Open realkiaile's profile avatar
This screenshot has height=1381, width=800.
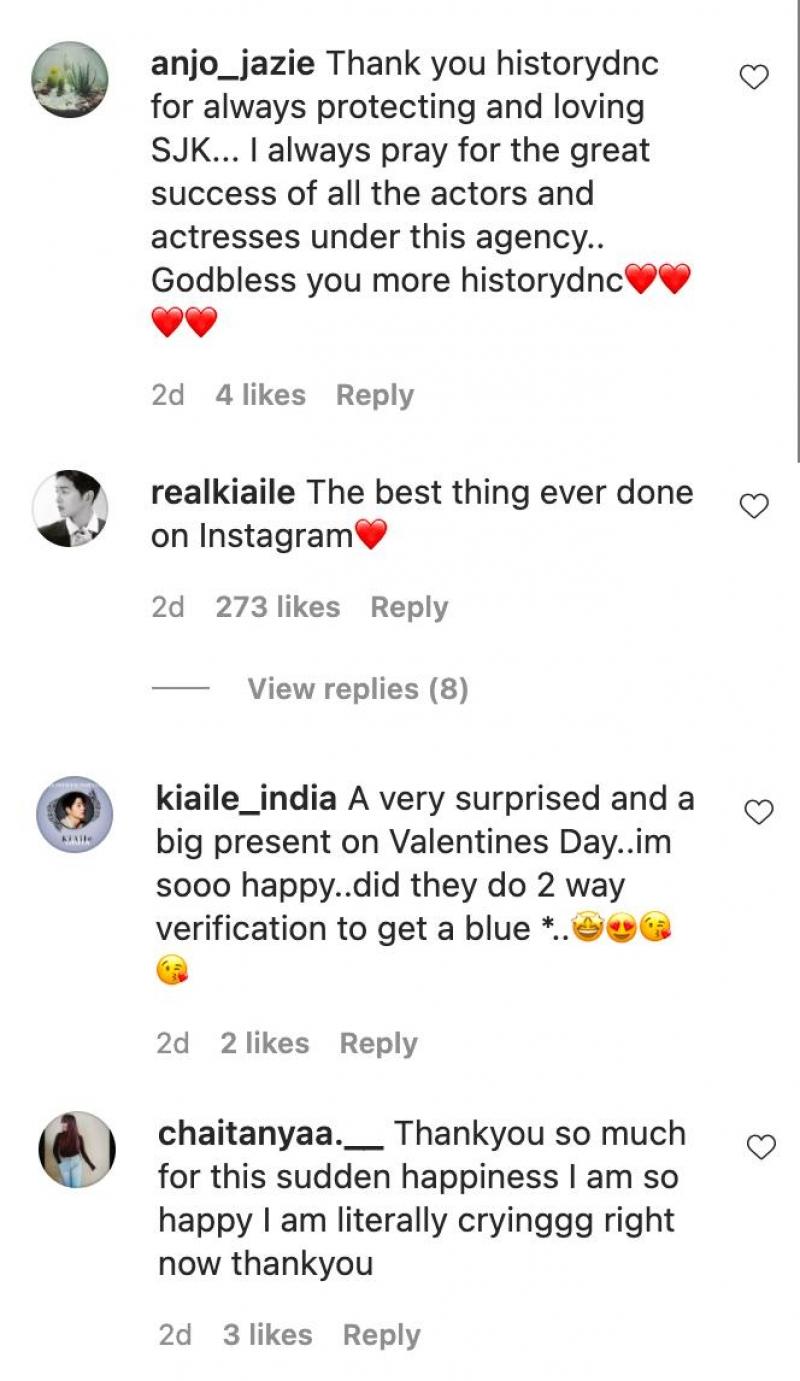tap(71, 508)
